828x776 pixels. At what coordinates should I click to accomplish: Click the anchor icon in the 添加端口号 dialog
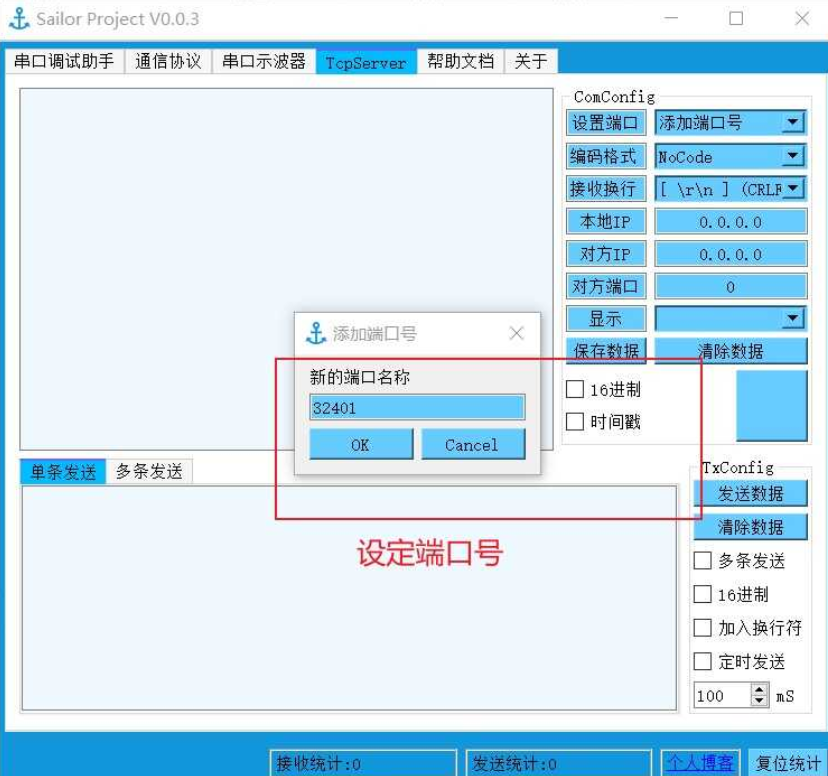tap(317, 333)
